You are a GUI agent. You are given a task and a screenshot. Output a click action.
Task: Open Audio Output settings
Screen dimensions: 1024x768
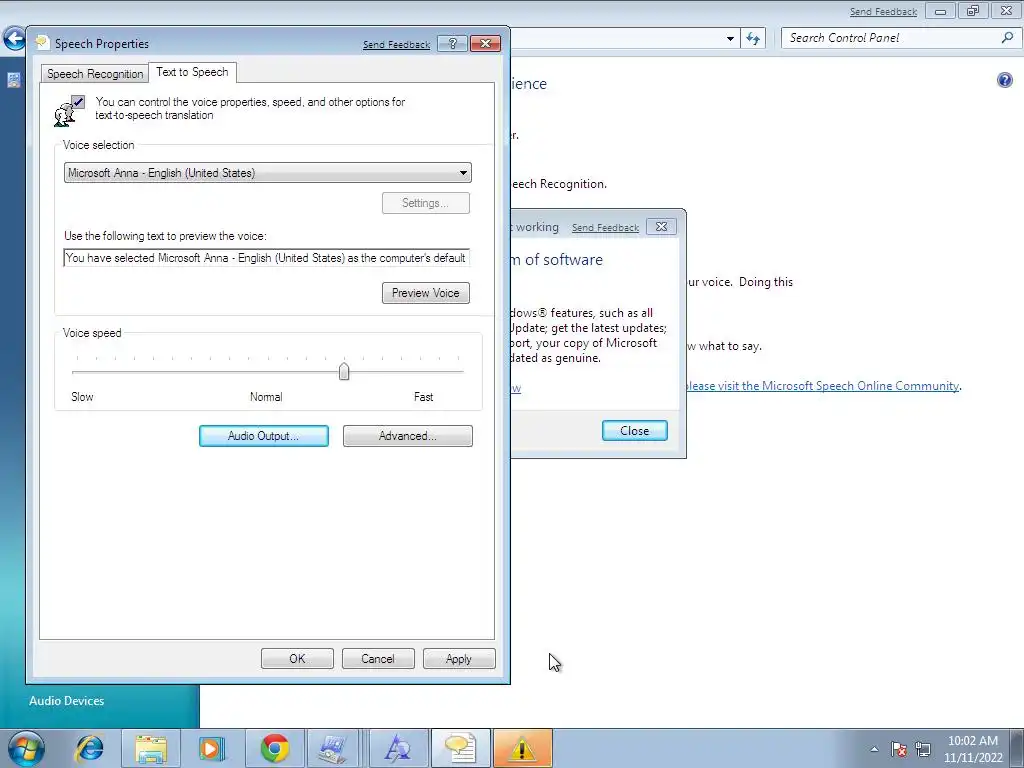pyautogui.click(x=264, y=436)
